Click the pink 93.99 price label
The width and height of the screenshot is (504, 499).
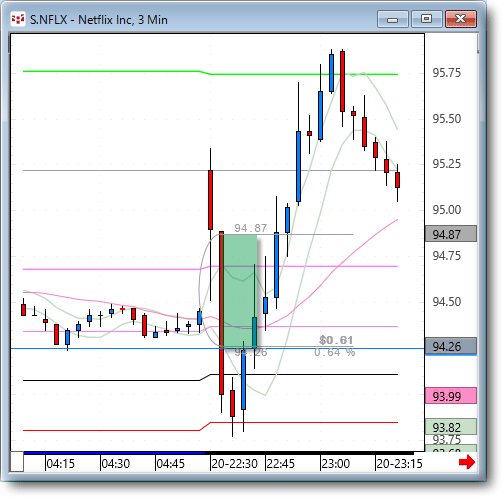coord(451,396)
